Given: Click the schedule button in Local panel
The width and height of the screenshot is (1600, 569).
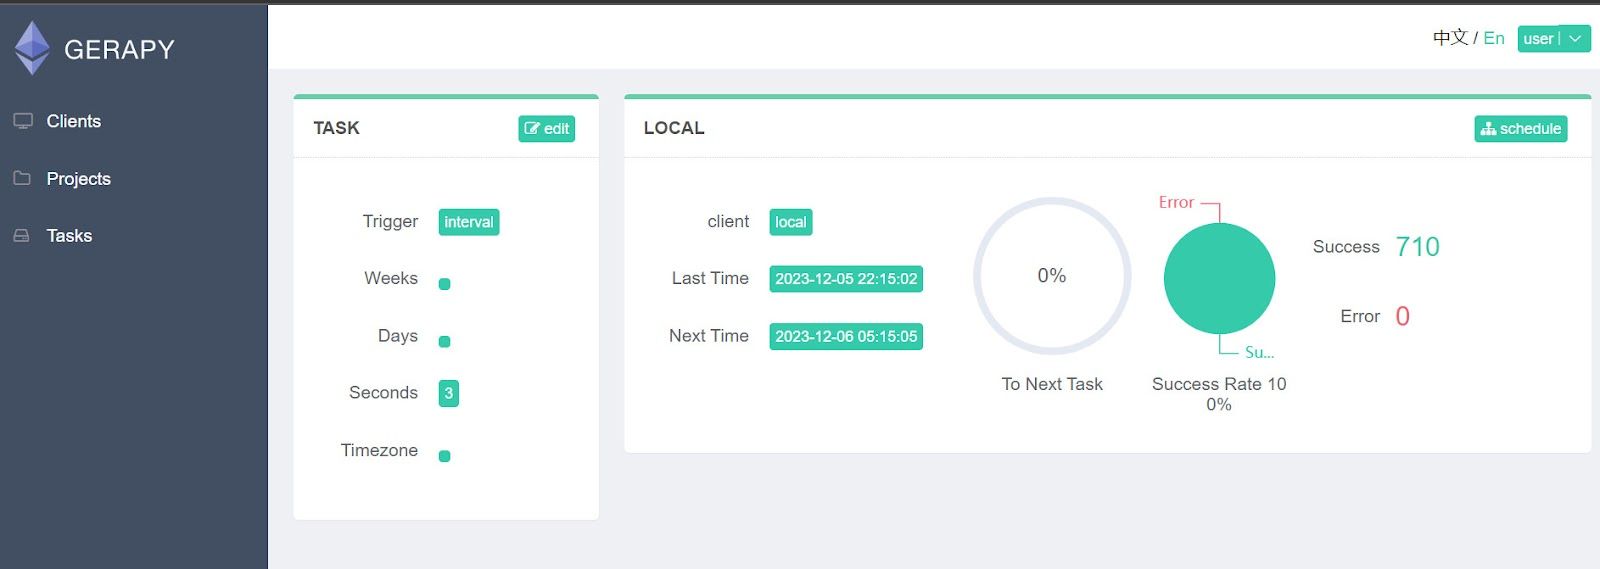Looking at the screenshot, I should click(1520, 128).
